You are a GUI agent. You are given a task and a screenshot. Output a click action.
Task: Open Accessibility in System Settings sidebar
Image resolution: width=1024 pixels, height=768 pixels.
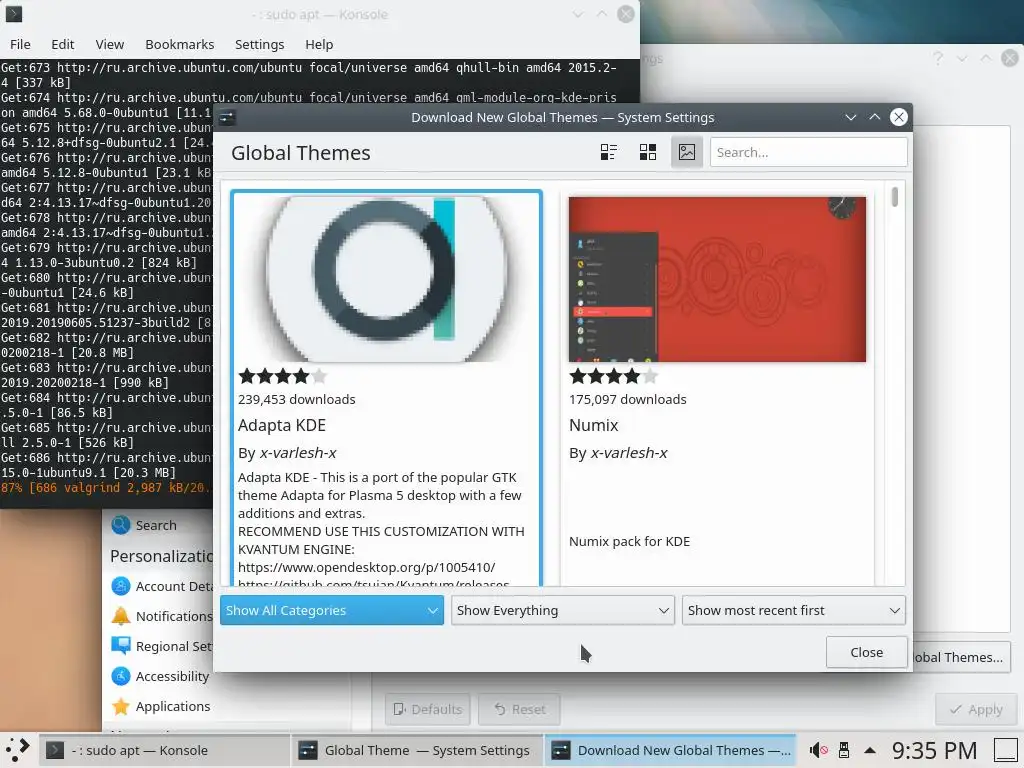[161, 676]
